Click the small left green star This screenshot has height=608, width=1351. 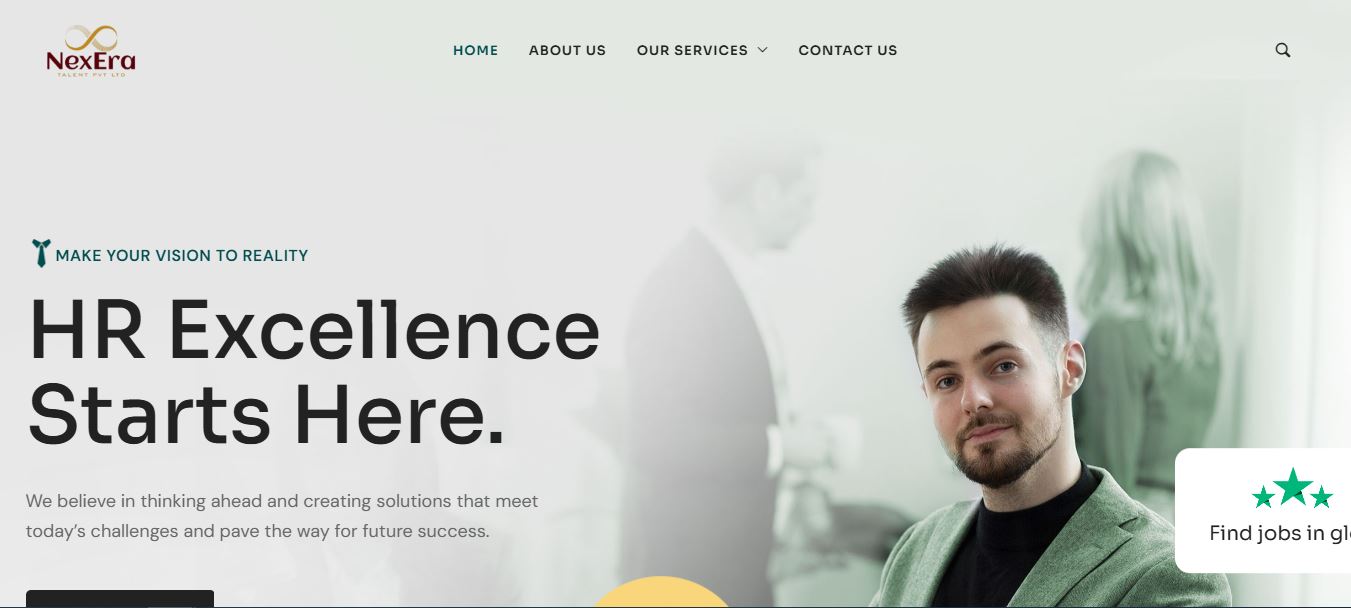[1263, 496]
